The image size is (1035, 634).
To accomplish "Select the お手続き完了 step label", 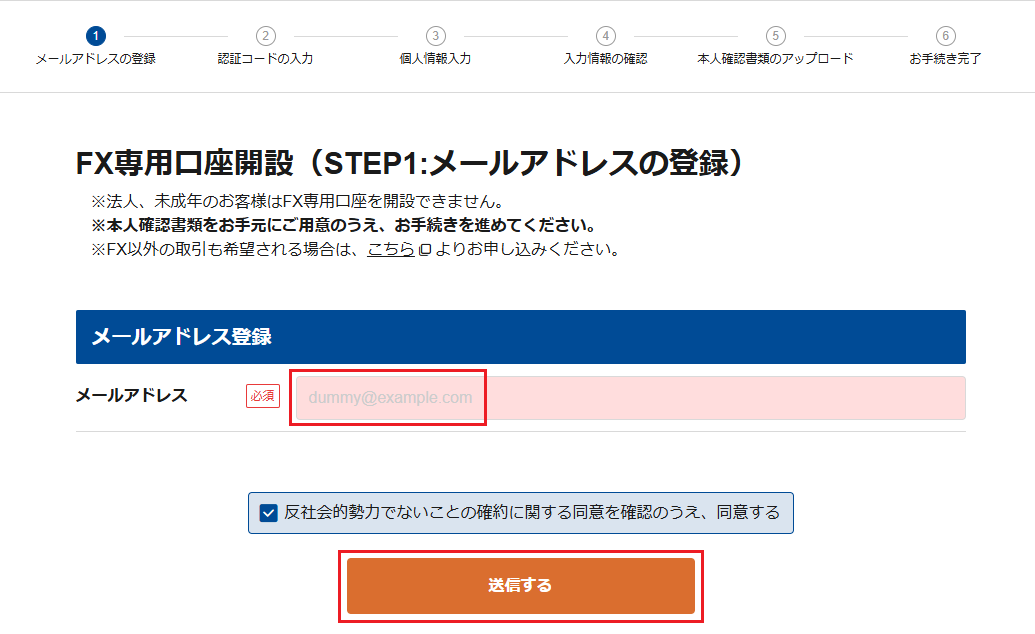I will [945, 59].
